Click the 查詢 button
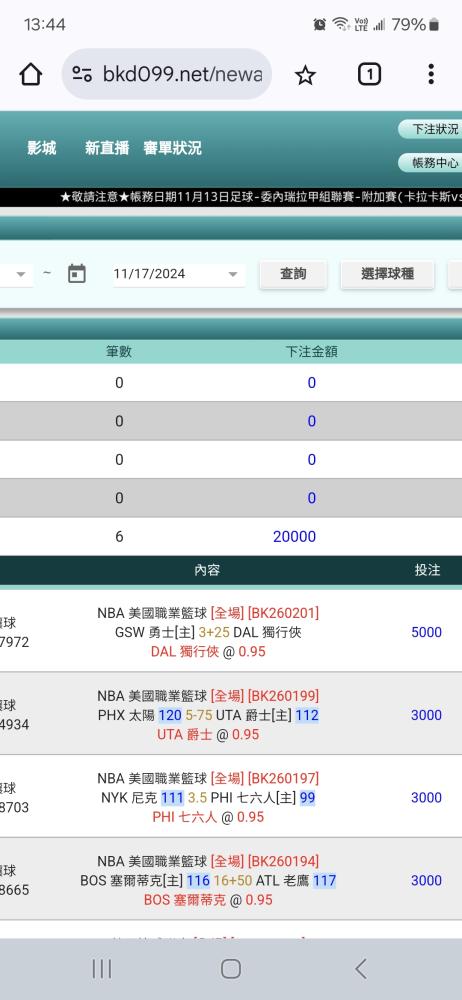The image size is (462, 1000). (x=293, y=274)
